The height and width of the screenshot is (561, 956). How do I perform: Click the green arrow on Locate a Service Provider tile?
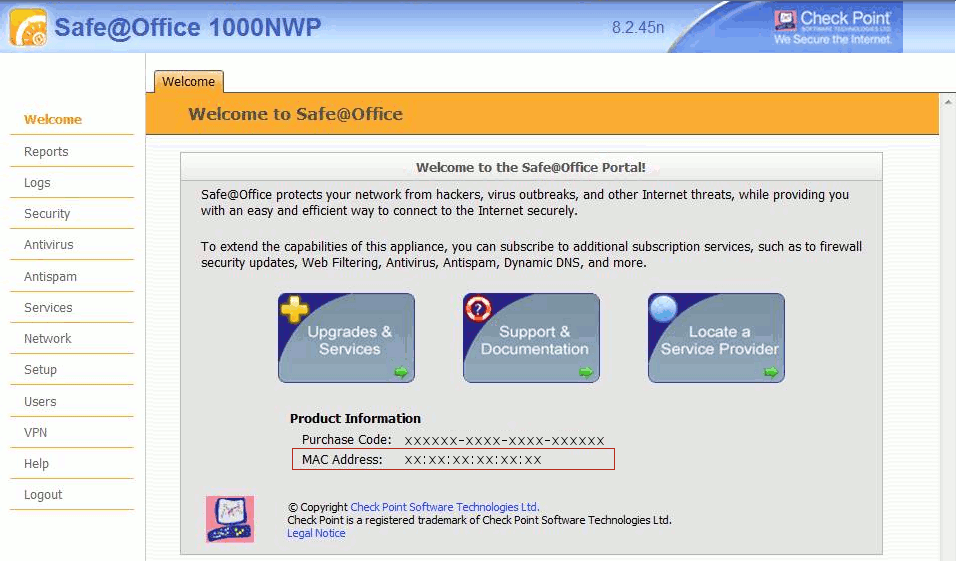[x=771, y=371]
